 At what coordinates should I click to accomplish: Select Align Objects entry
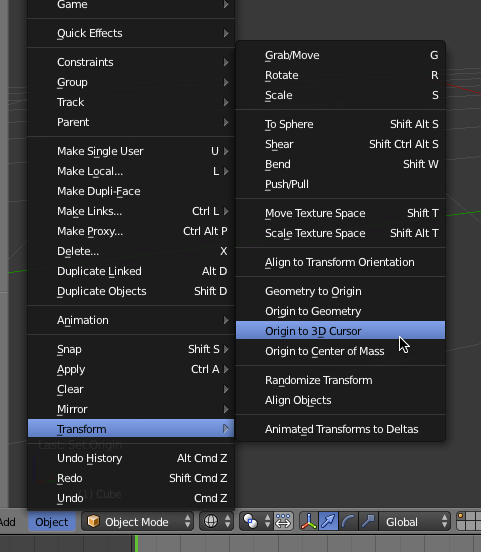pos(341,400)
